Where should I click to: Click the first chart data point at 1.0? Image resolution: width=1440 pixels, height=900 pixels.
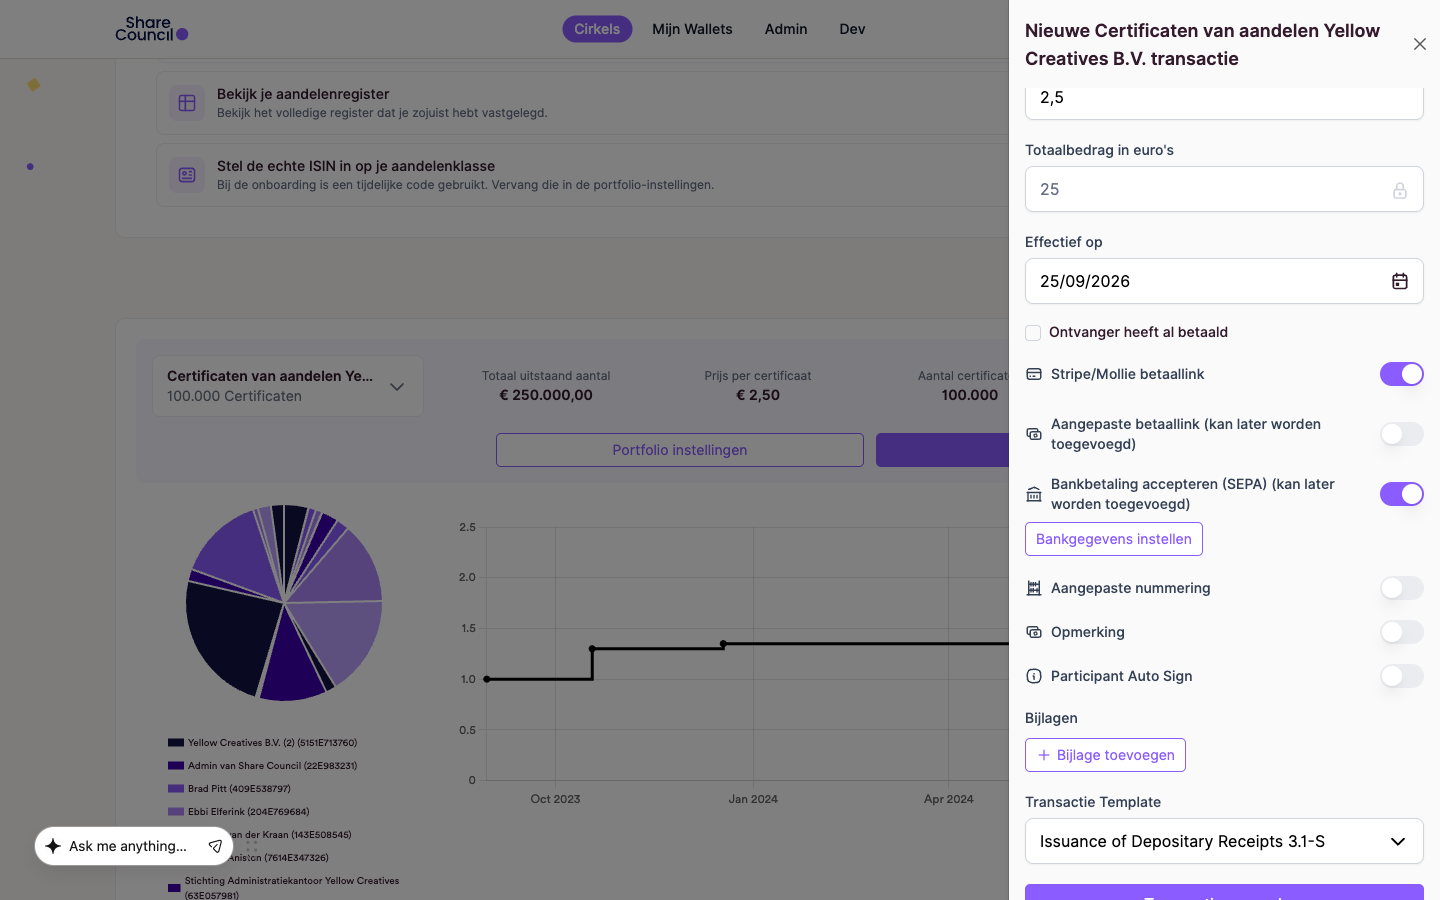pos(487,679)
